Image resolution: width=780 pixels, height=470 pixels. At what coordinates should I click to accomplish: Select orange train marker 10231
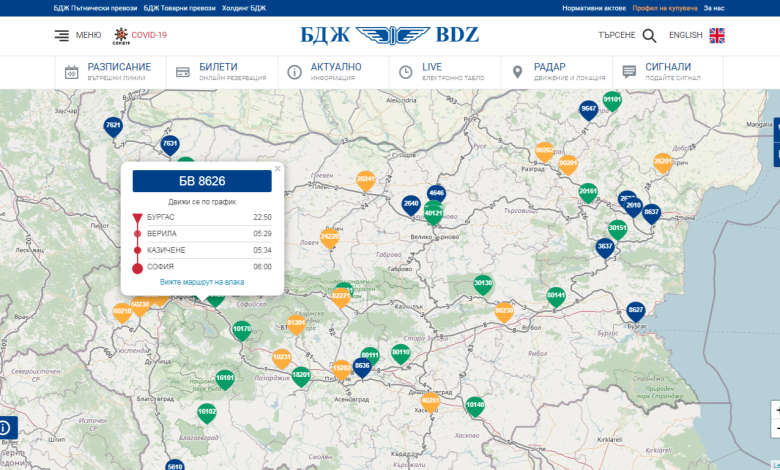click(282, 359)
